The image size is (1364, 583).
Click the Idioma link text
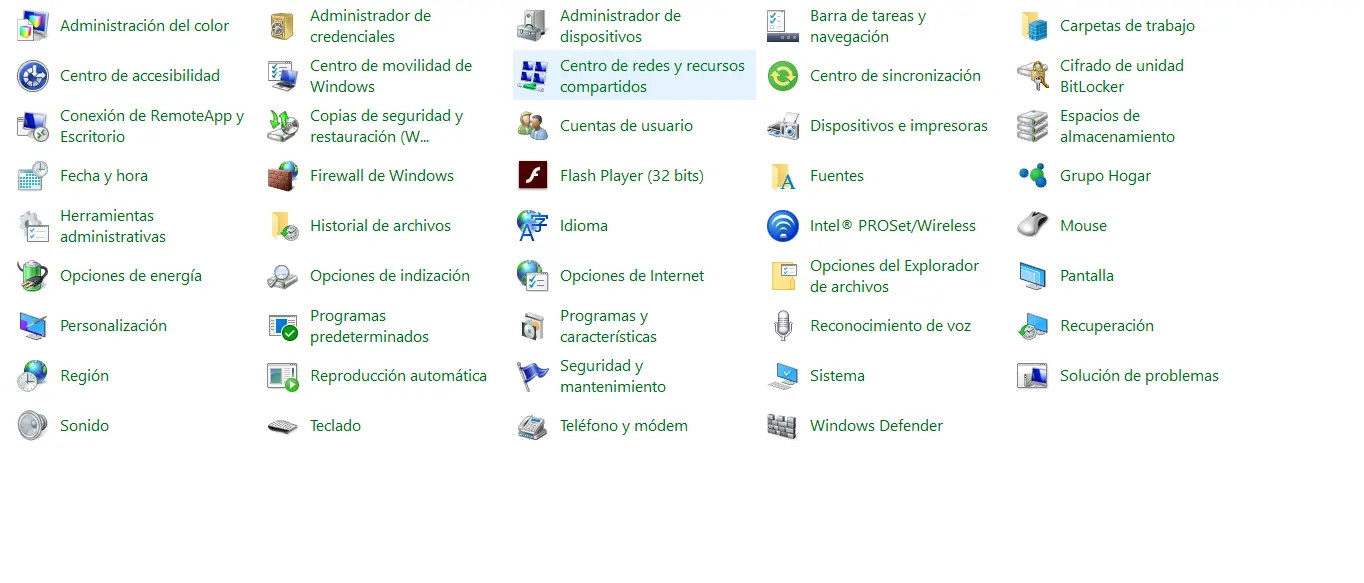click(584, 226)
